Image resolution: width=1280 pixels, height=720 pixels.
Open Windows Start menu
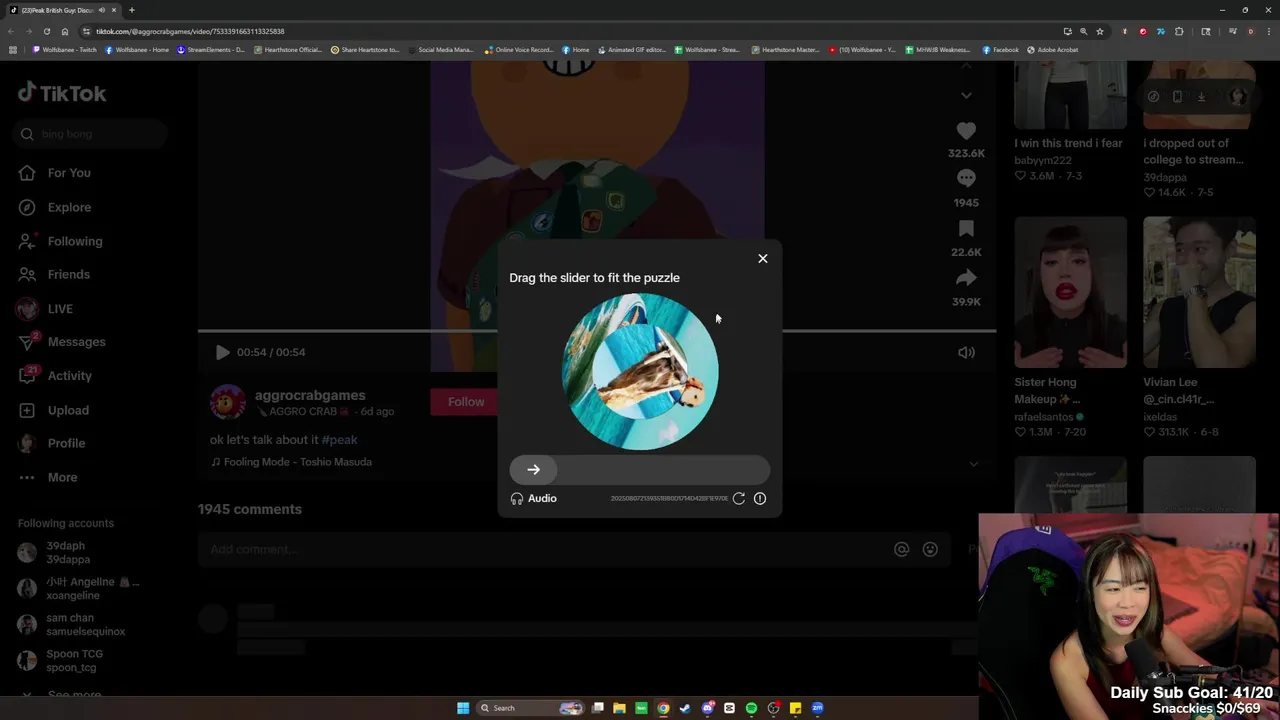tap(463, 708)
